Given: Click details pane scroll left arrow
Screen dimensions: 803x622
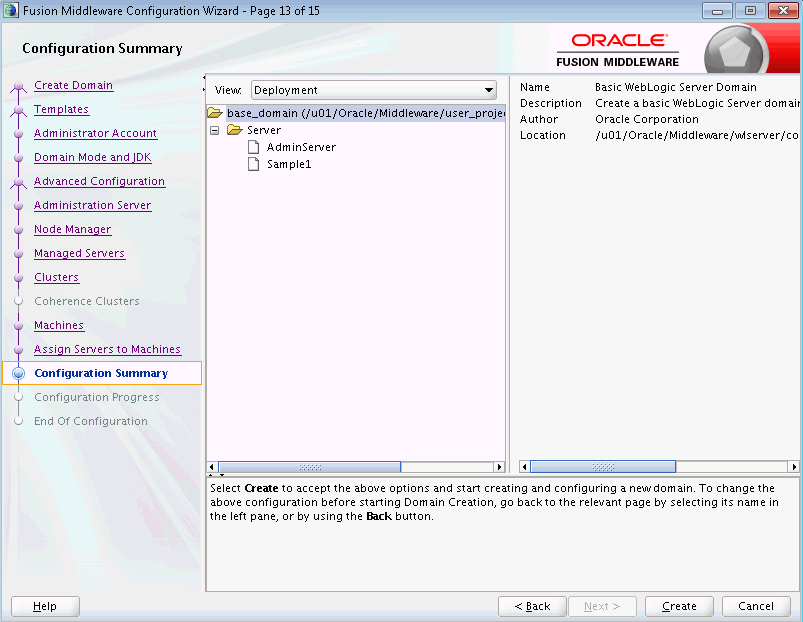Looking at the screenshot, I should [x=524, y=467].
